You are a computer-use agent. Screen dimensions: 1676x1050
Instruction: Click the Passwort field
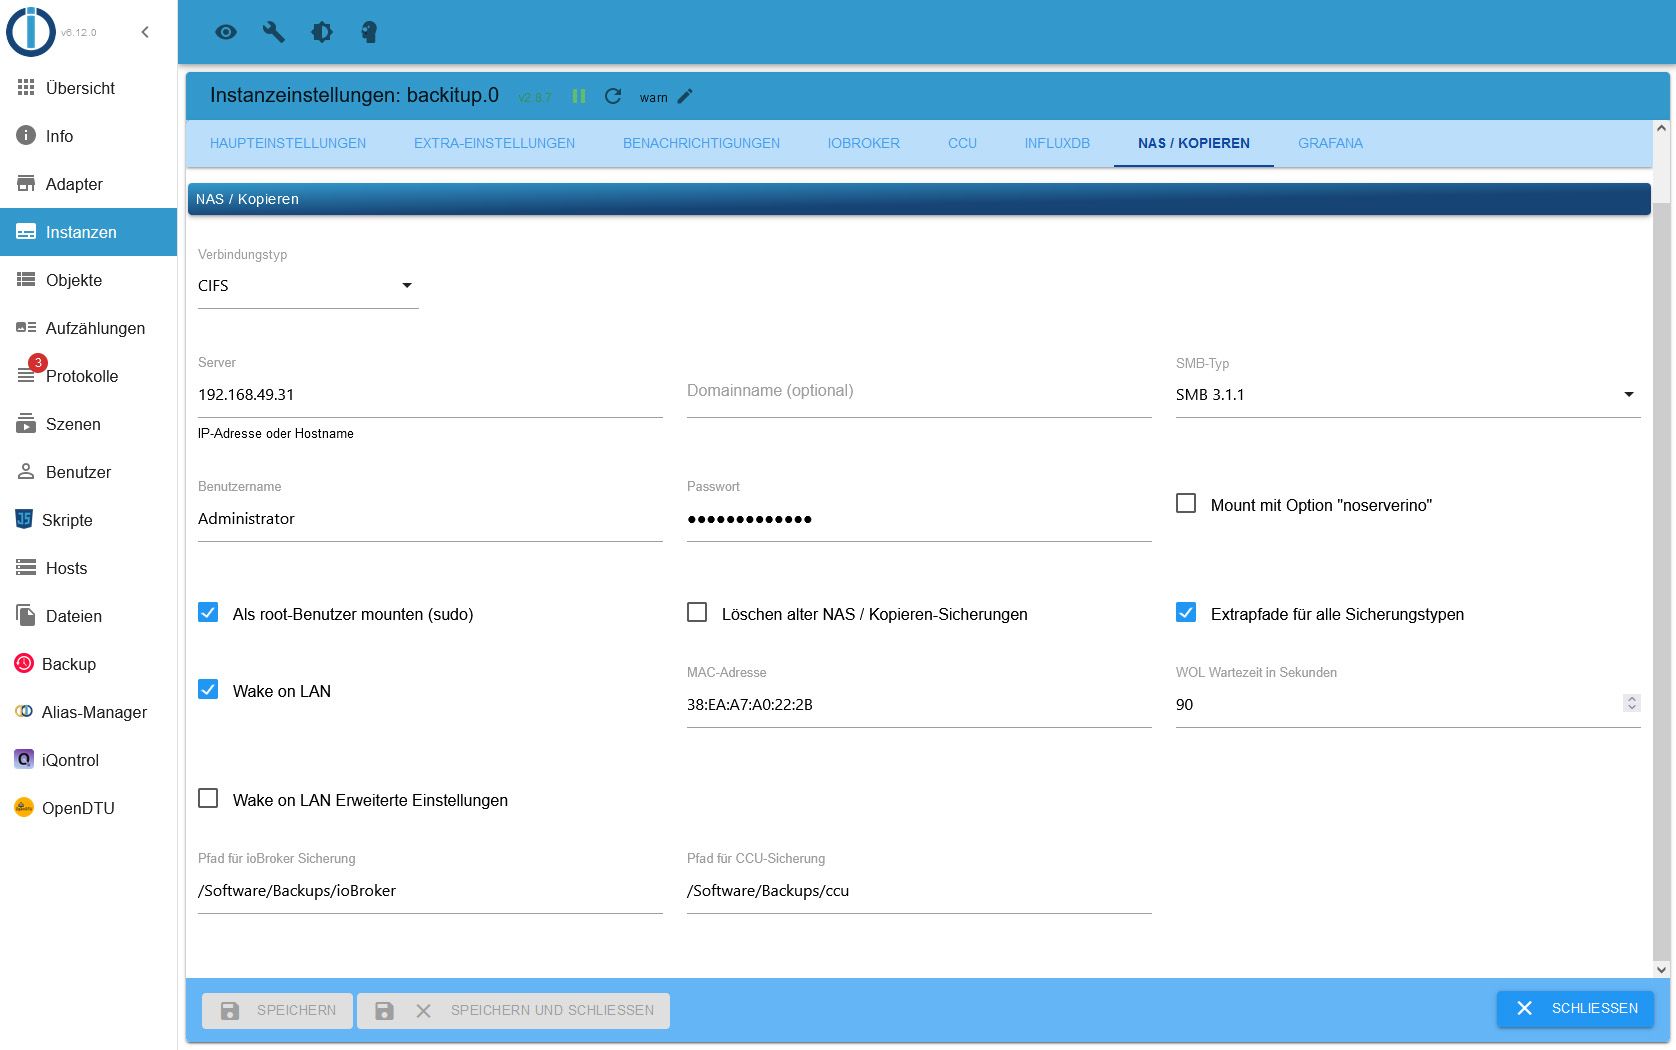coord(919,519)
